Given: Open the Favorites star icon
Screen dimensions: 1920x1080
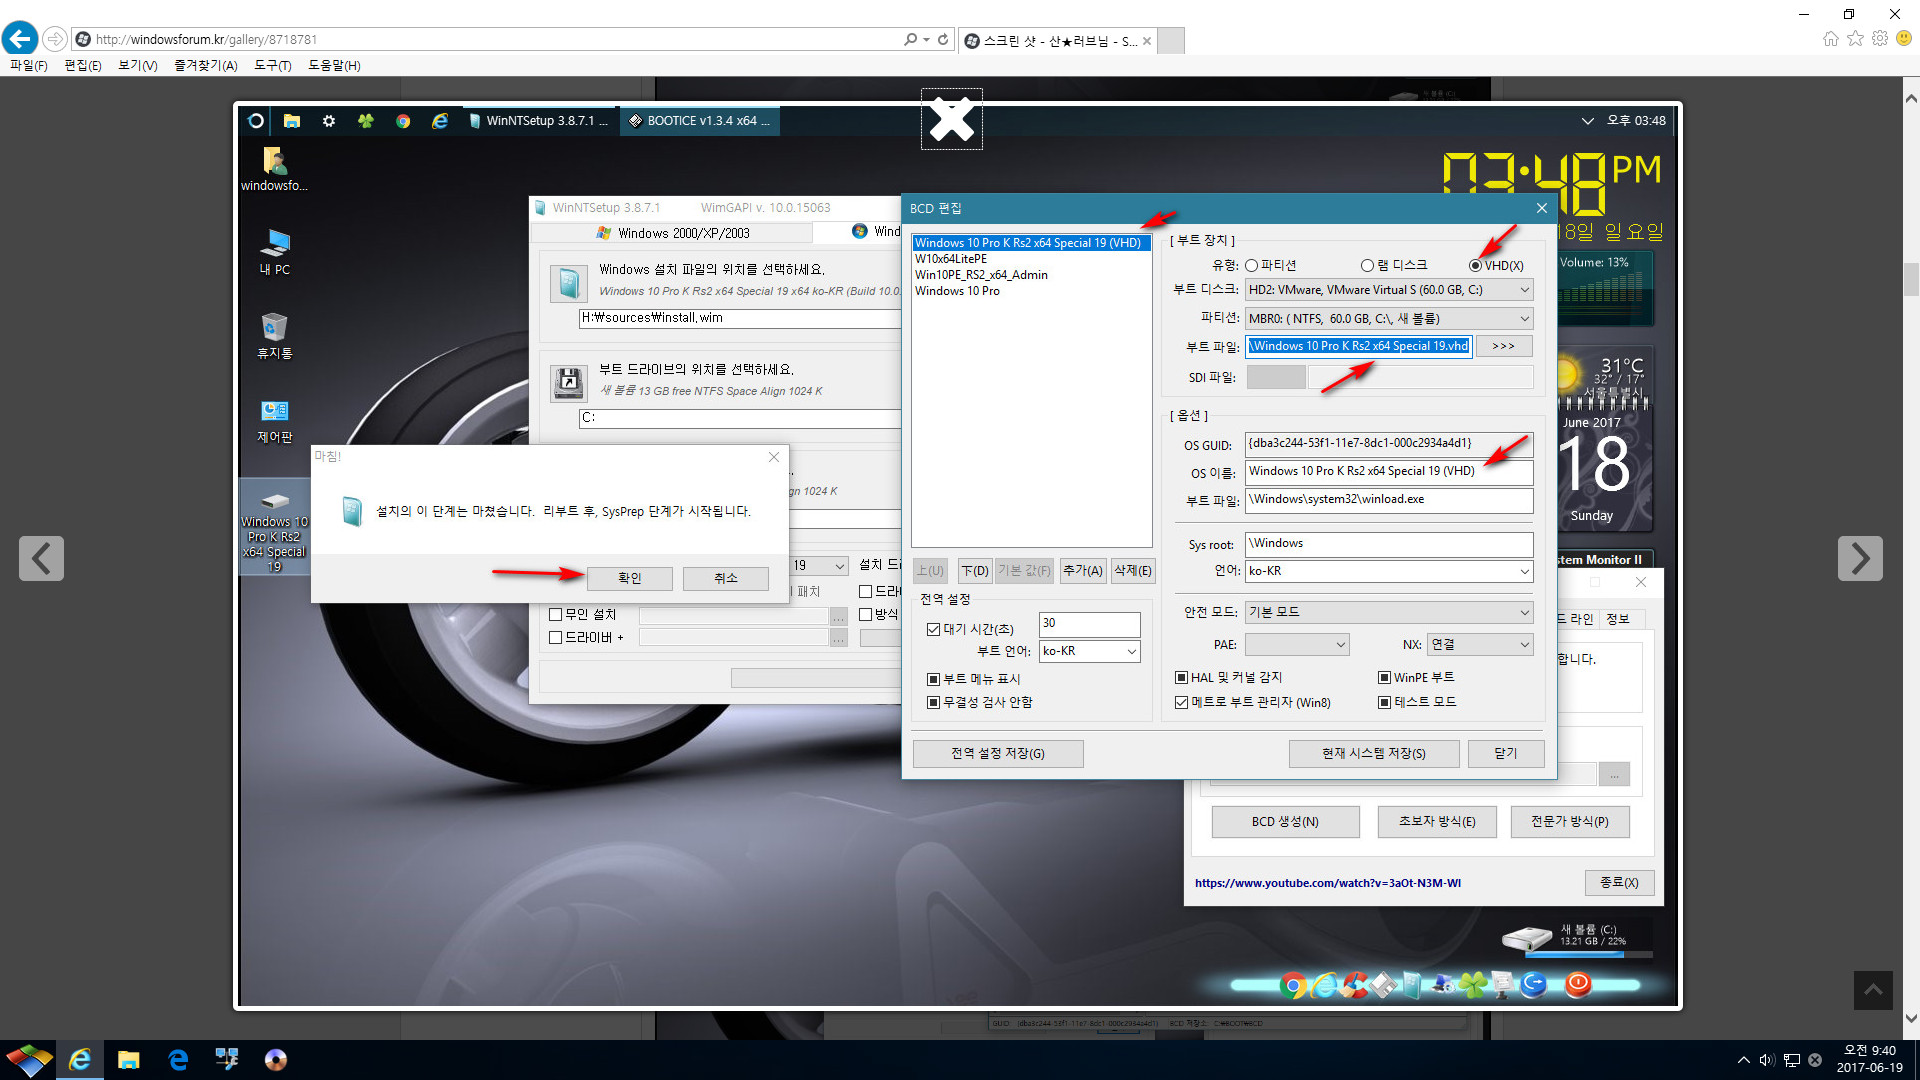Looking at the screenshot, I should tap(1855, 39).
